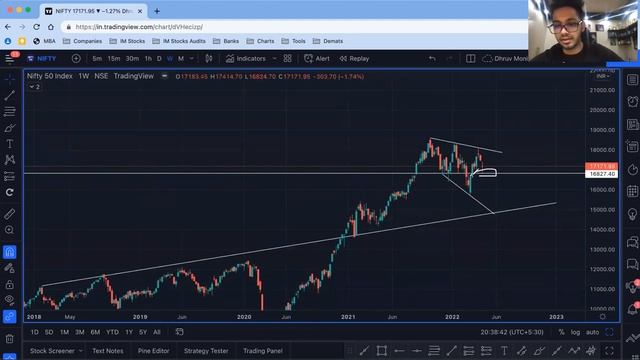640x360 pixels.
Task: Toggle log scale
Action: point(575,332)
